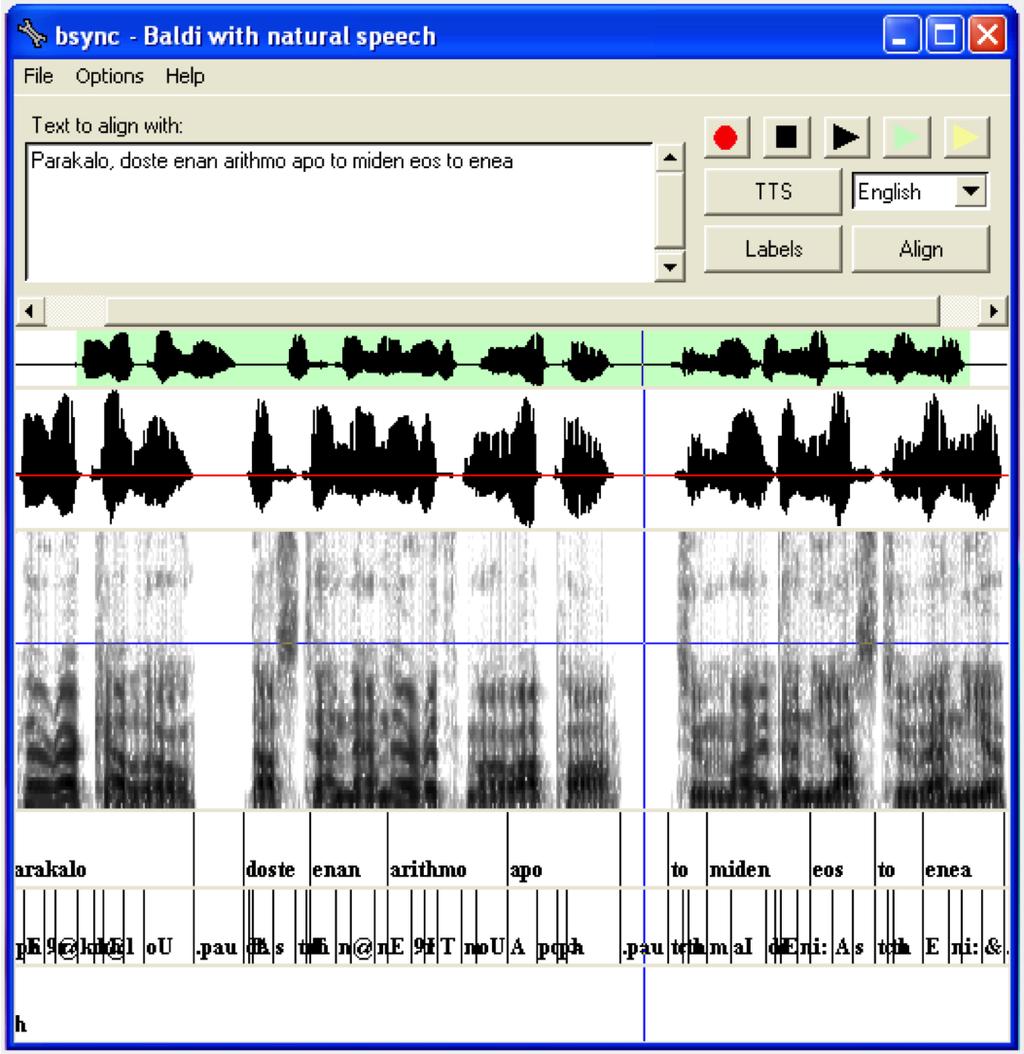Screen dimensions: 1024x1054
Task: Select the word label 'enea'
Action: [x=948, y=870]
